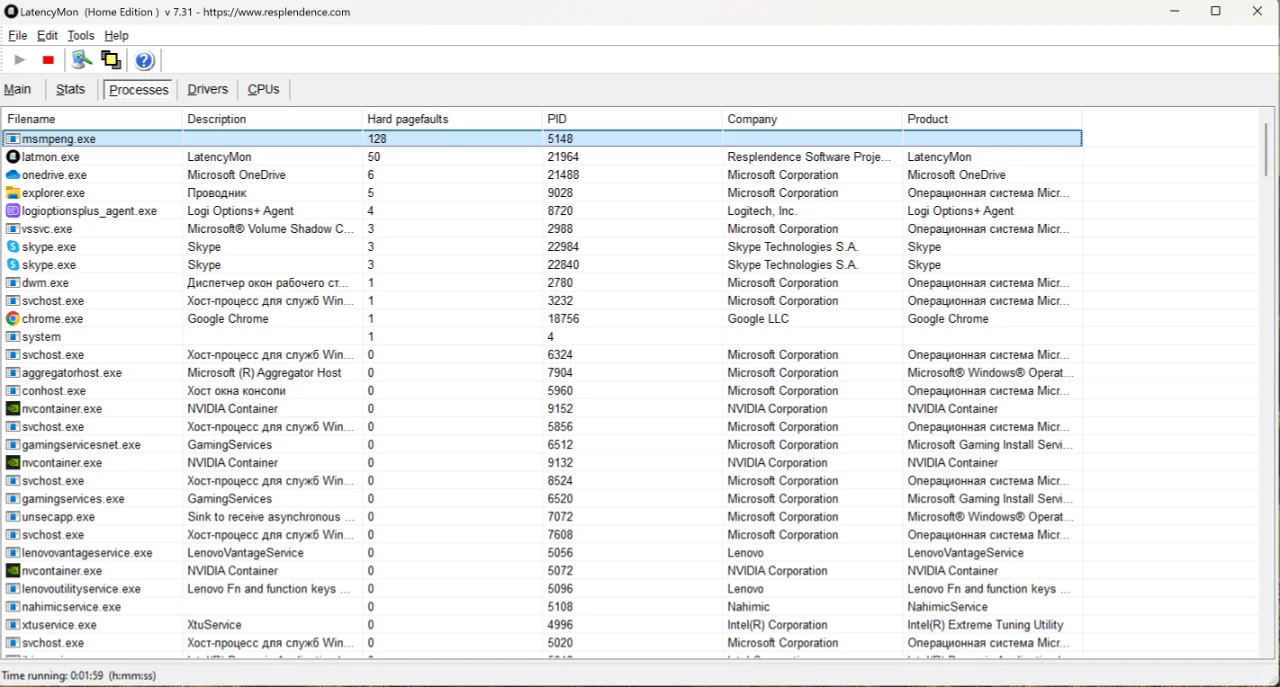This screenshot has width=1280, height=687.
Task: Open the Tools menu
Action: [x=81, y=35]
